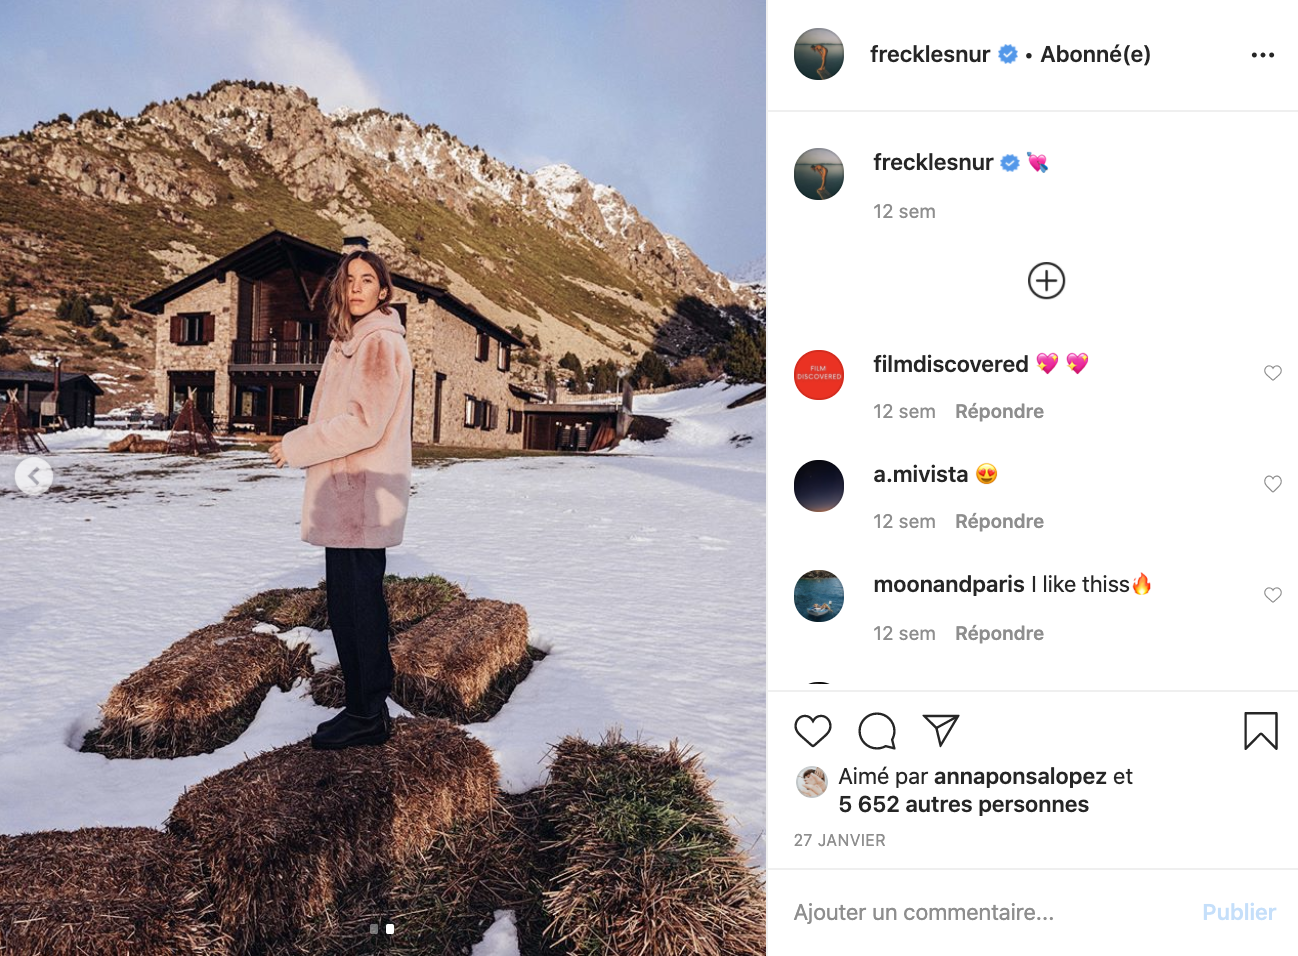Open the three-dot more options menu
1298x956 pixels.
click(1262, 55)
